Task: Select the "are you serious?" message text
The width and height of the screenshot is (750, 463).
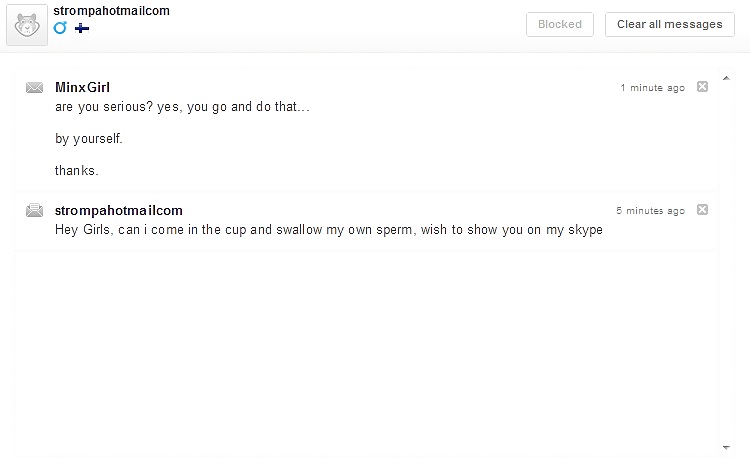Action: (182, 107)
